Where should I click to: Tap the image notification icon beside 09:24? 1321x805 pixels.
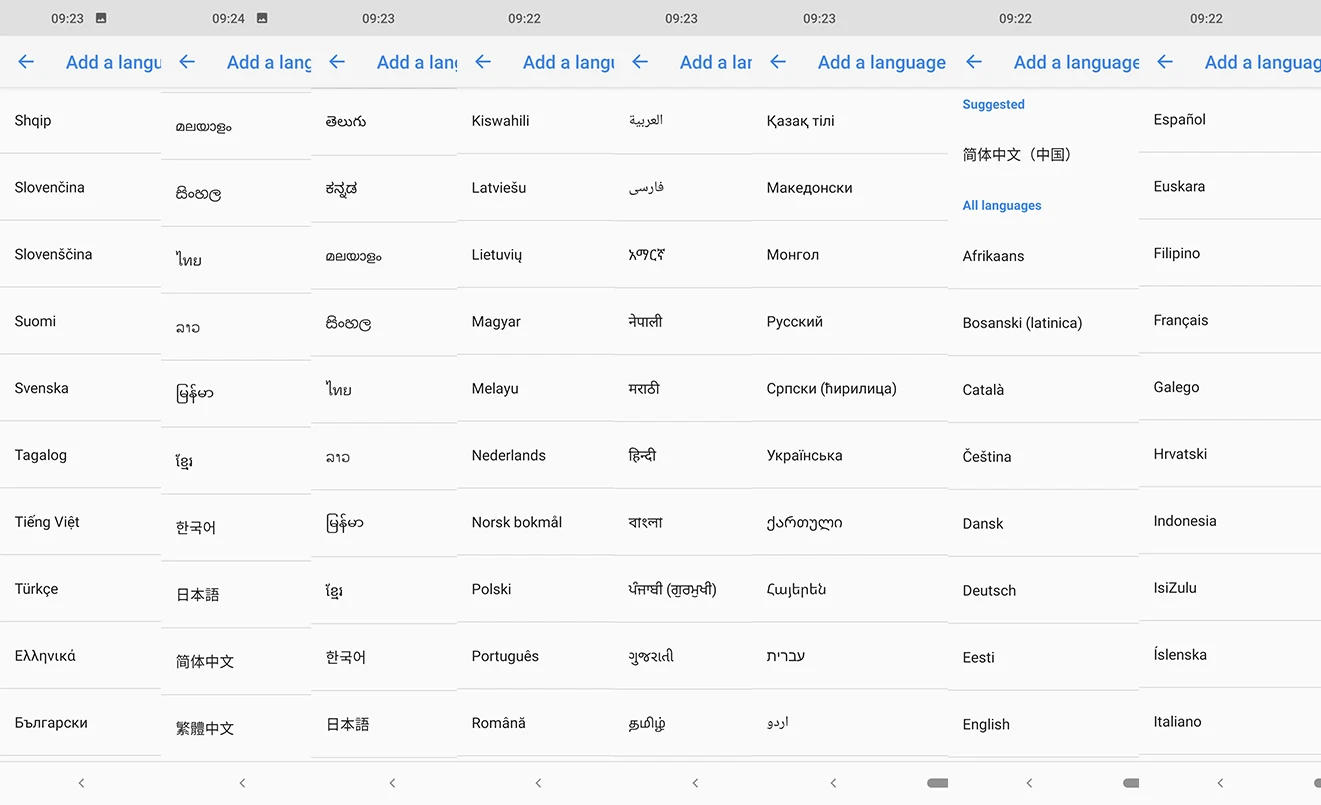262,18
